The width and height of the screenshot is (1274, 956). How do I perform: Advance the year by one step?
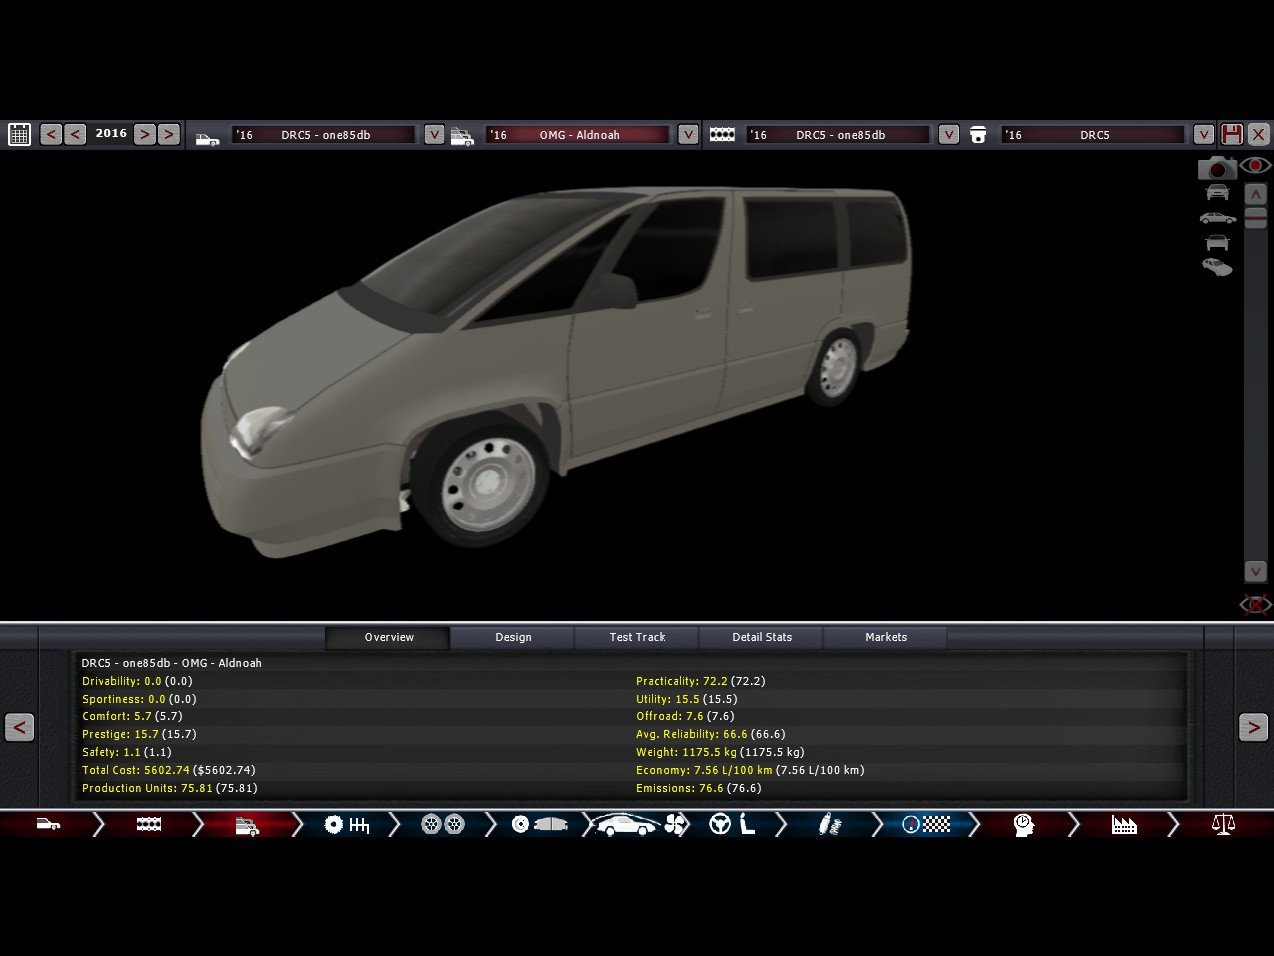click(x=145, y=134)
